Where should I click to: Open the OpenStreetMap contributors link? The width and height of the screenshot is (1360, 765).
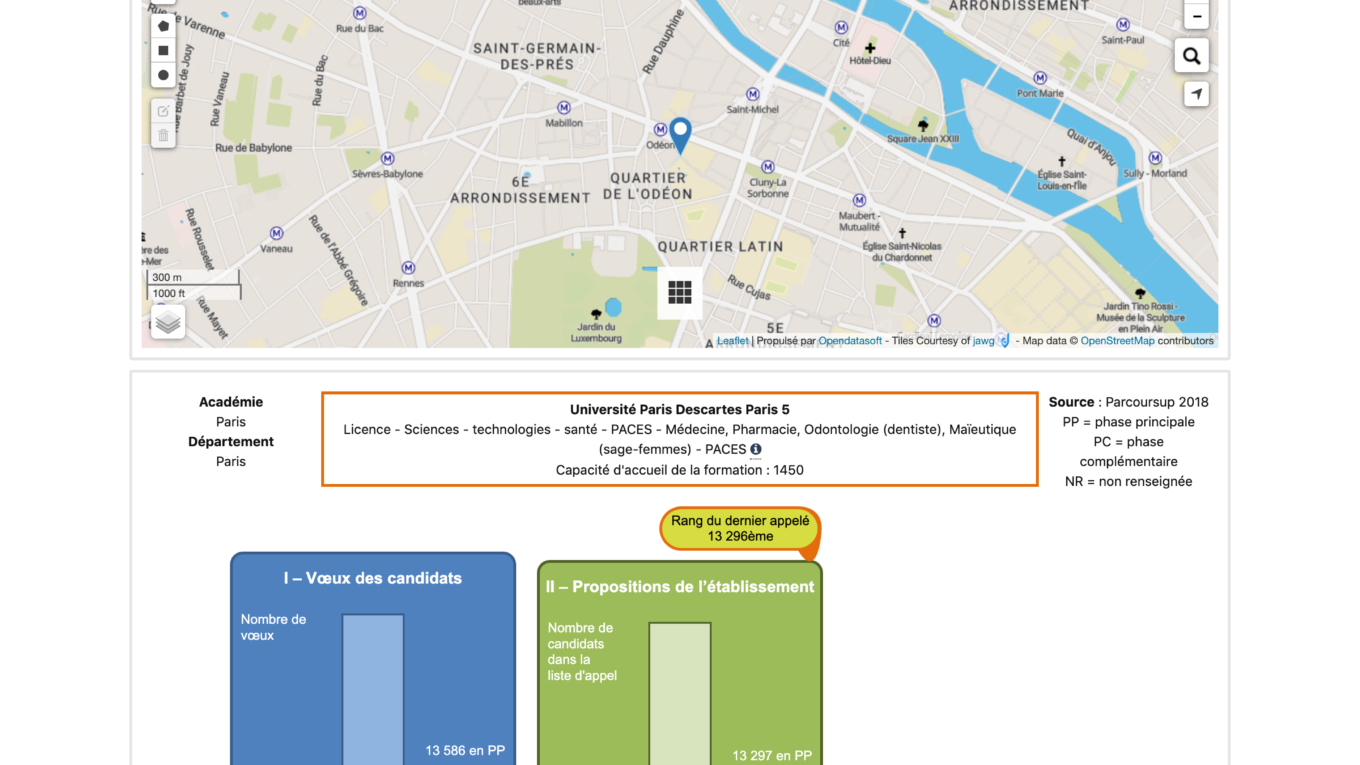[x=1118, y=341]
